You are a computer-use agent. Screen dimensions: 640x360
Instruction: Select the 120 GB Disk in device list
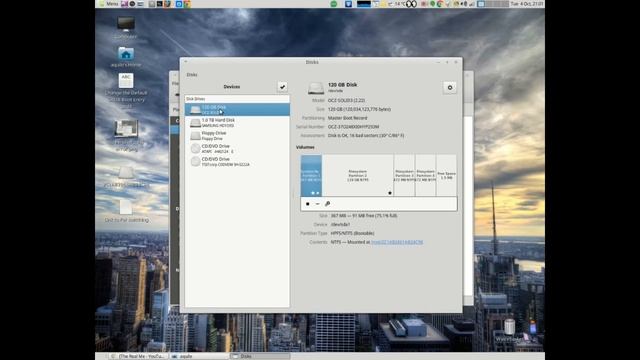coord(237,109)
